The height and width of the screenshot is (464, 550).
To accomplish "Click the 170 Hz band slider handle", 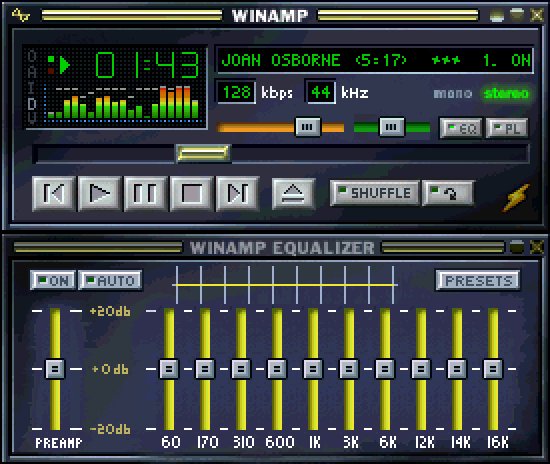I will 205,369.
